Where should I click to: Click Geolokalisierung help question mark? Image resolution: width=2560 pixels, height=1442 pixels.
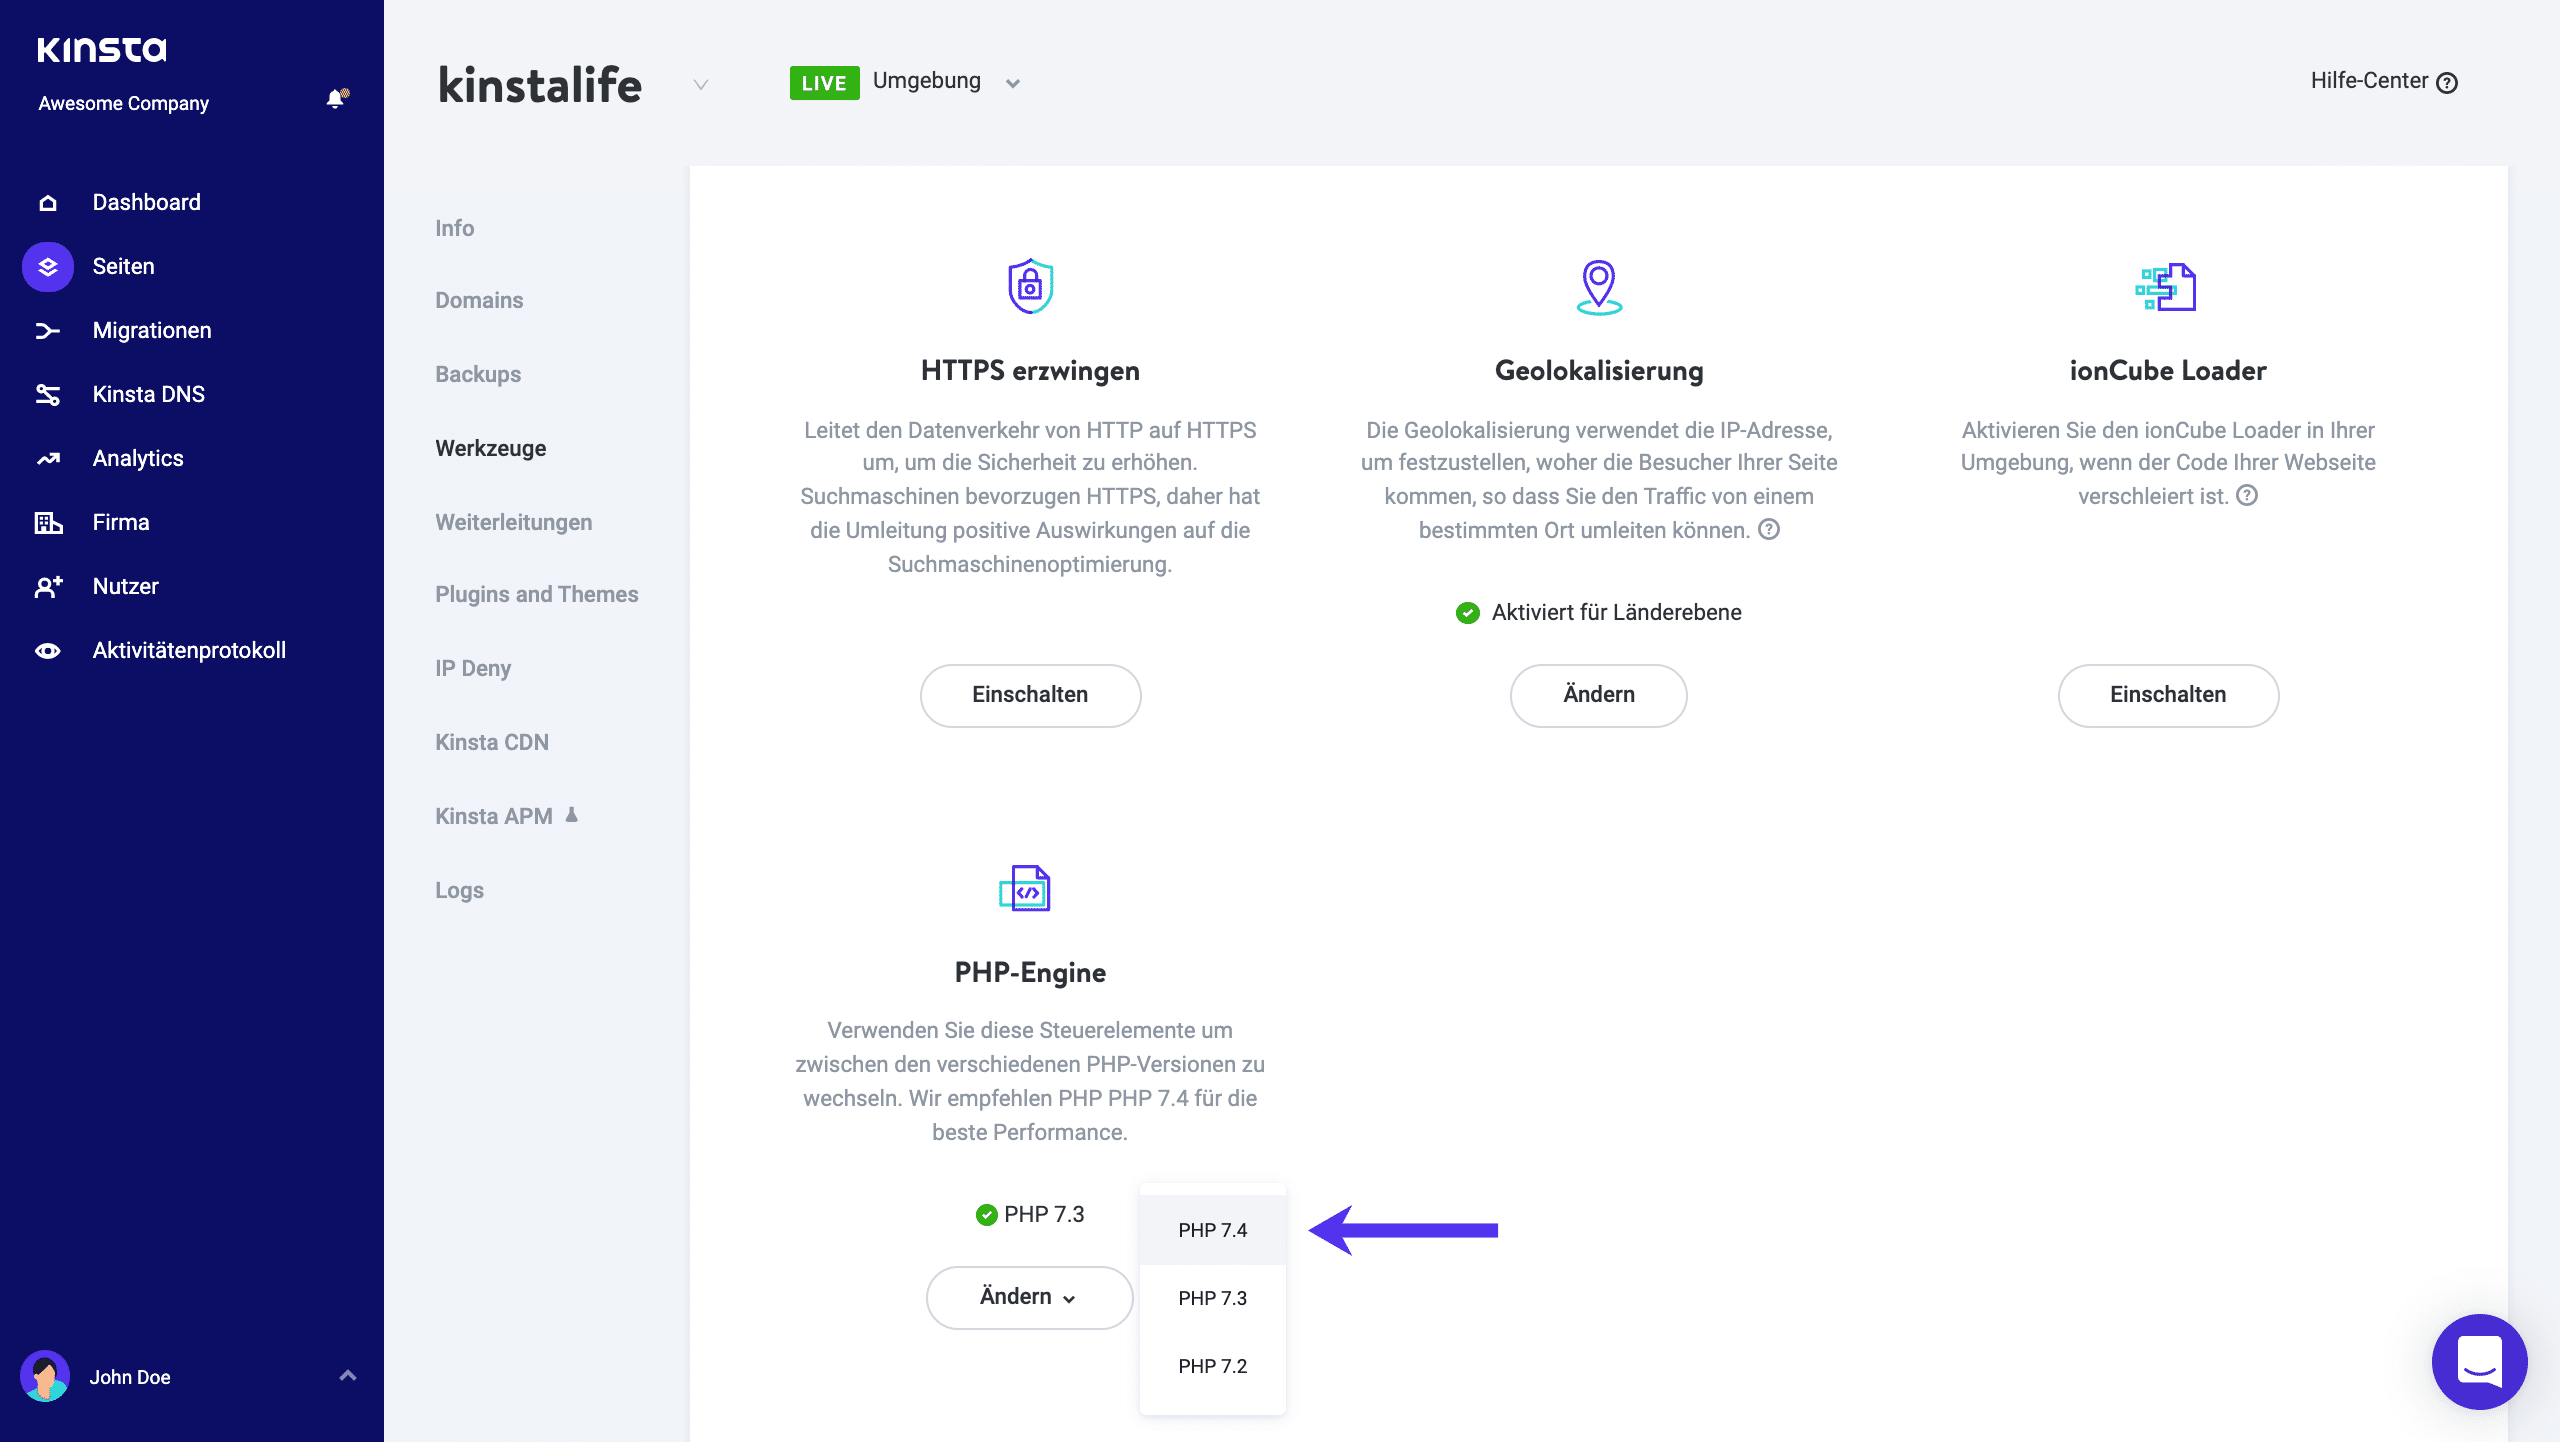click(1769, 530)
